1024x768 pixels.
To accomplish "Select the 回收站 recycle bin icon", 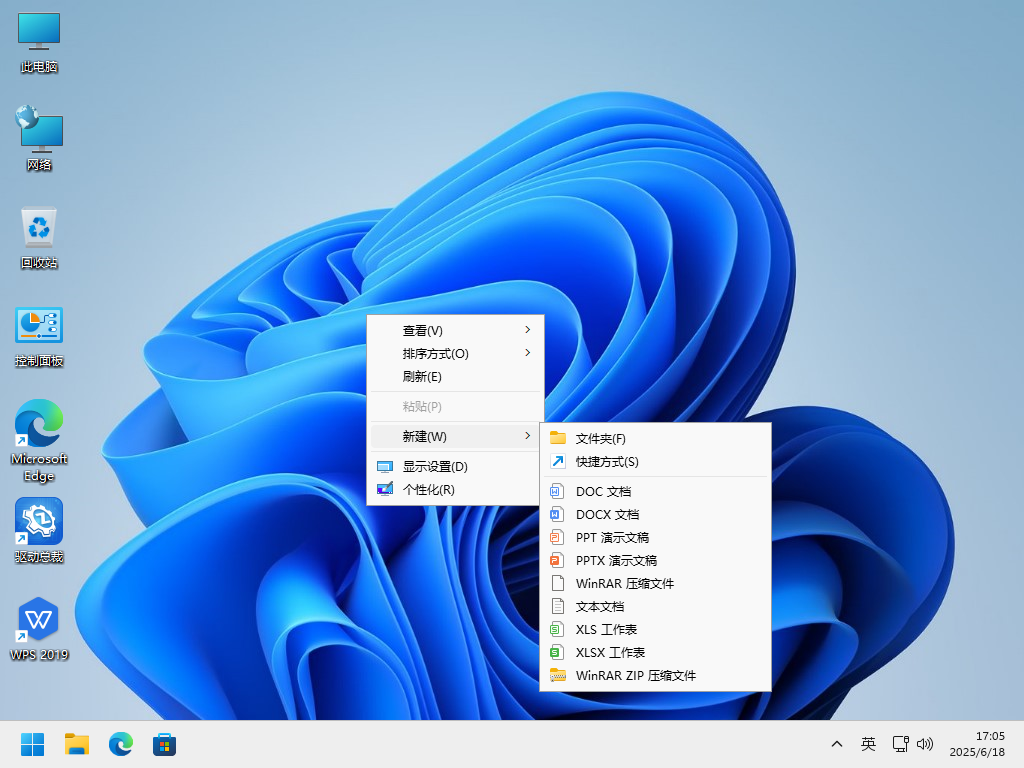I will (x=39, y=229).
